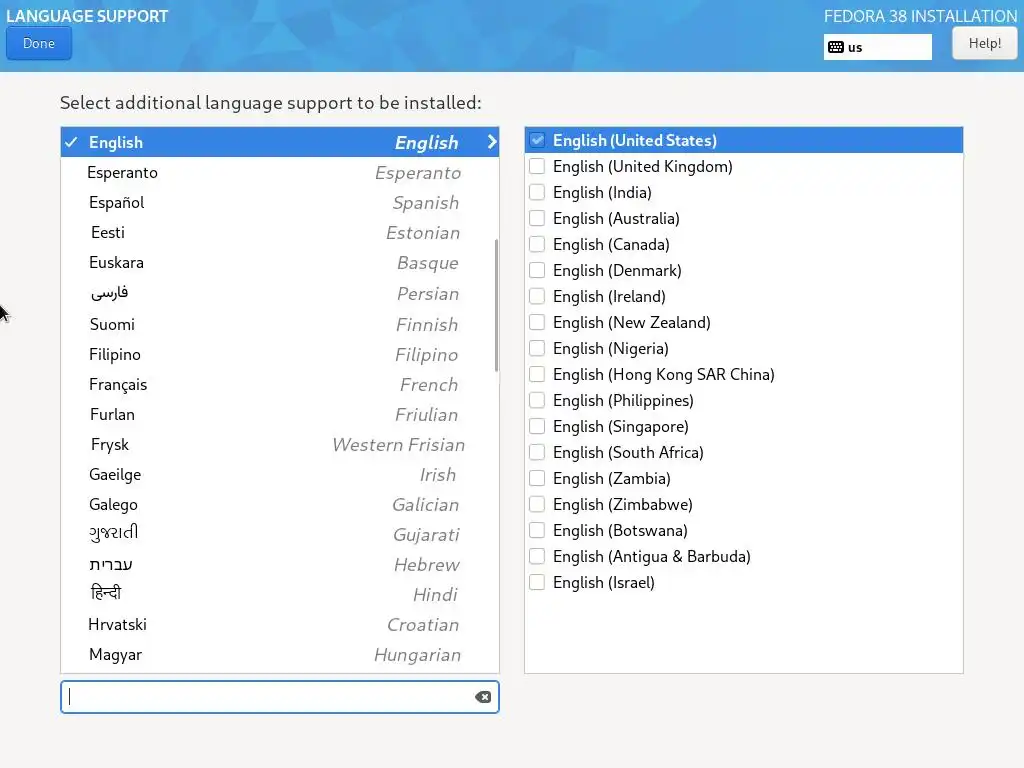Choose Eesti (Estonian) from the list
1024x768 pixels.
280,232
